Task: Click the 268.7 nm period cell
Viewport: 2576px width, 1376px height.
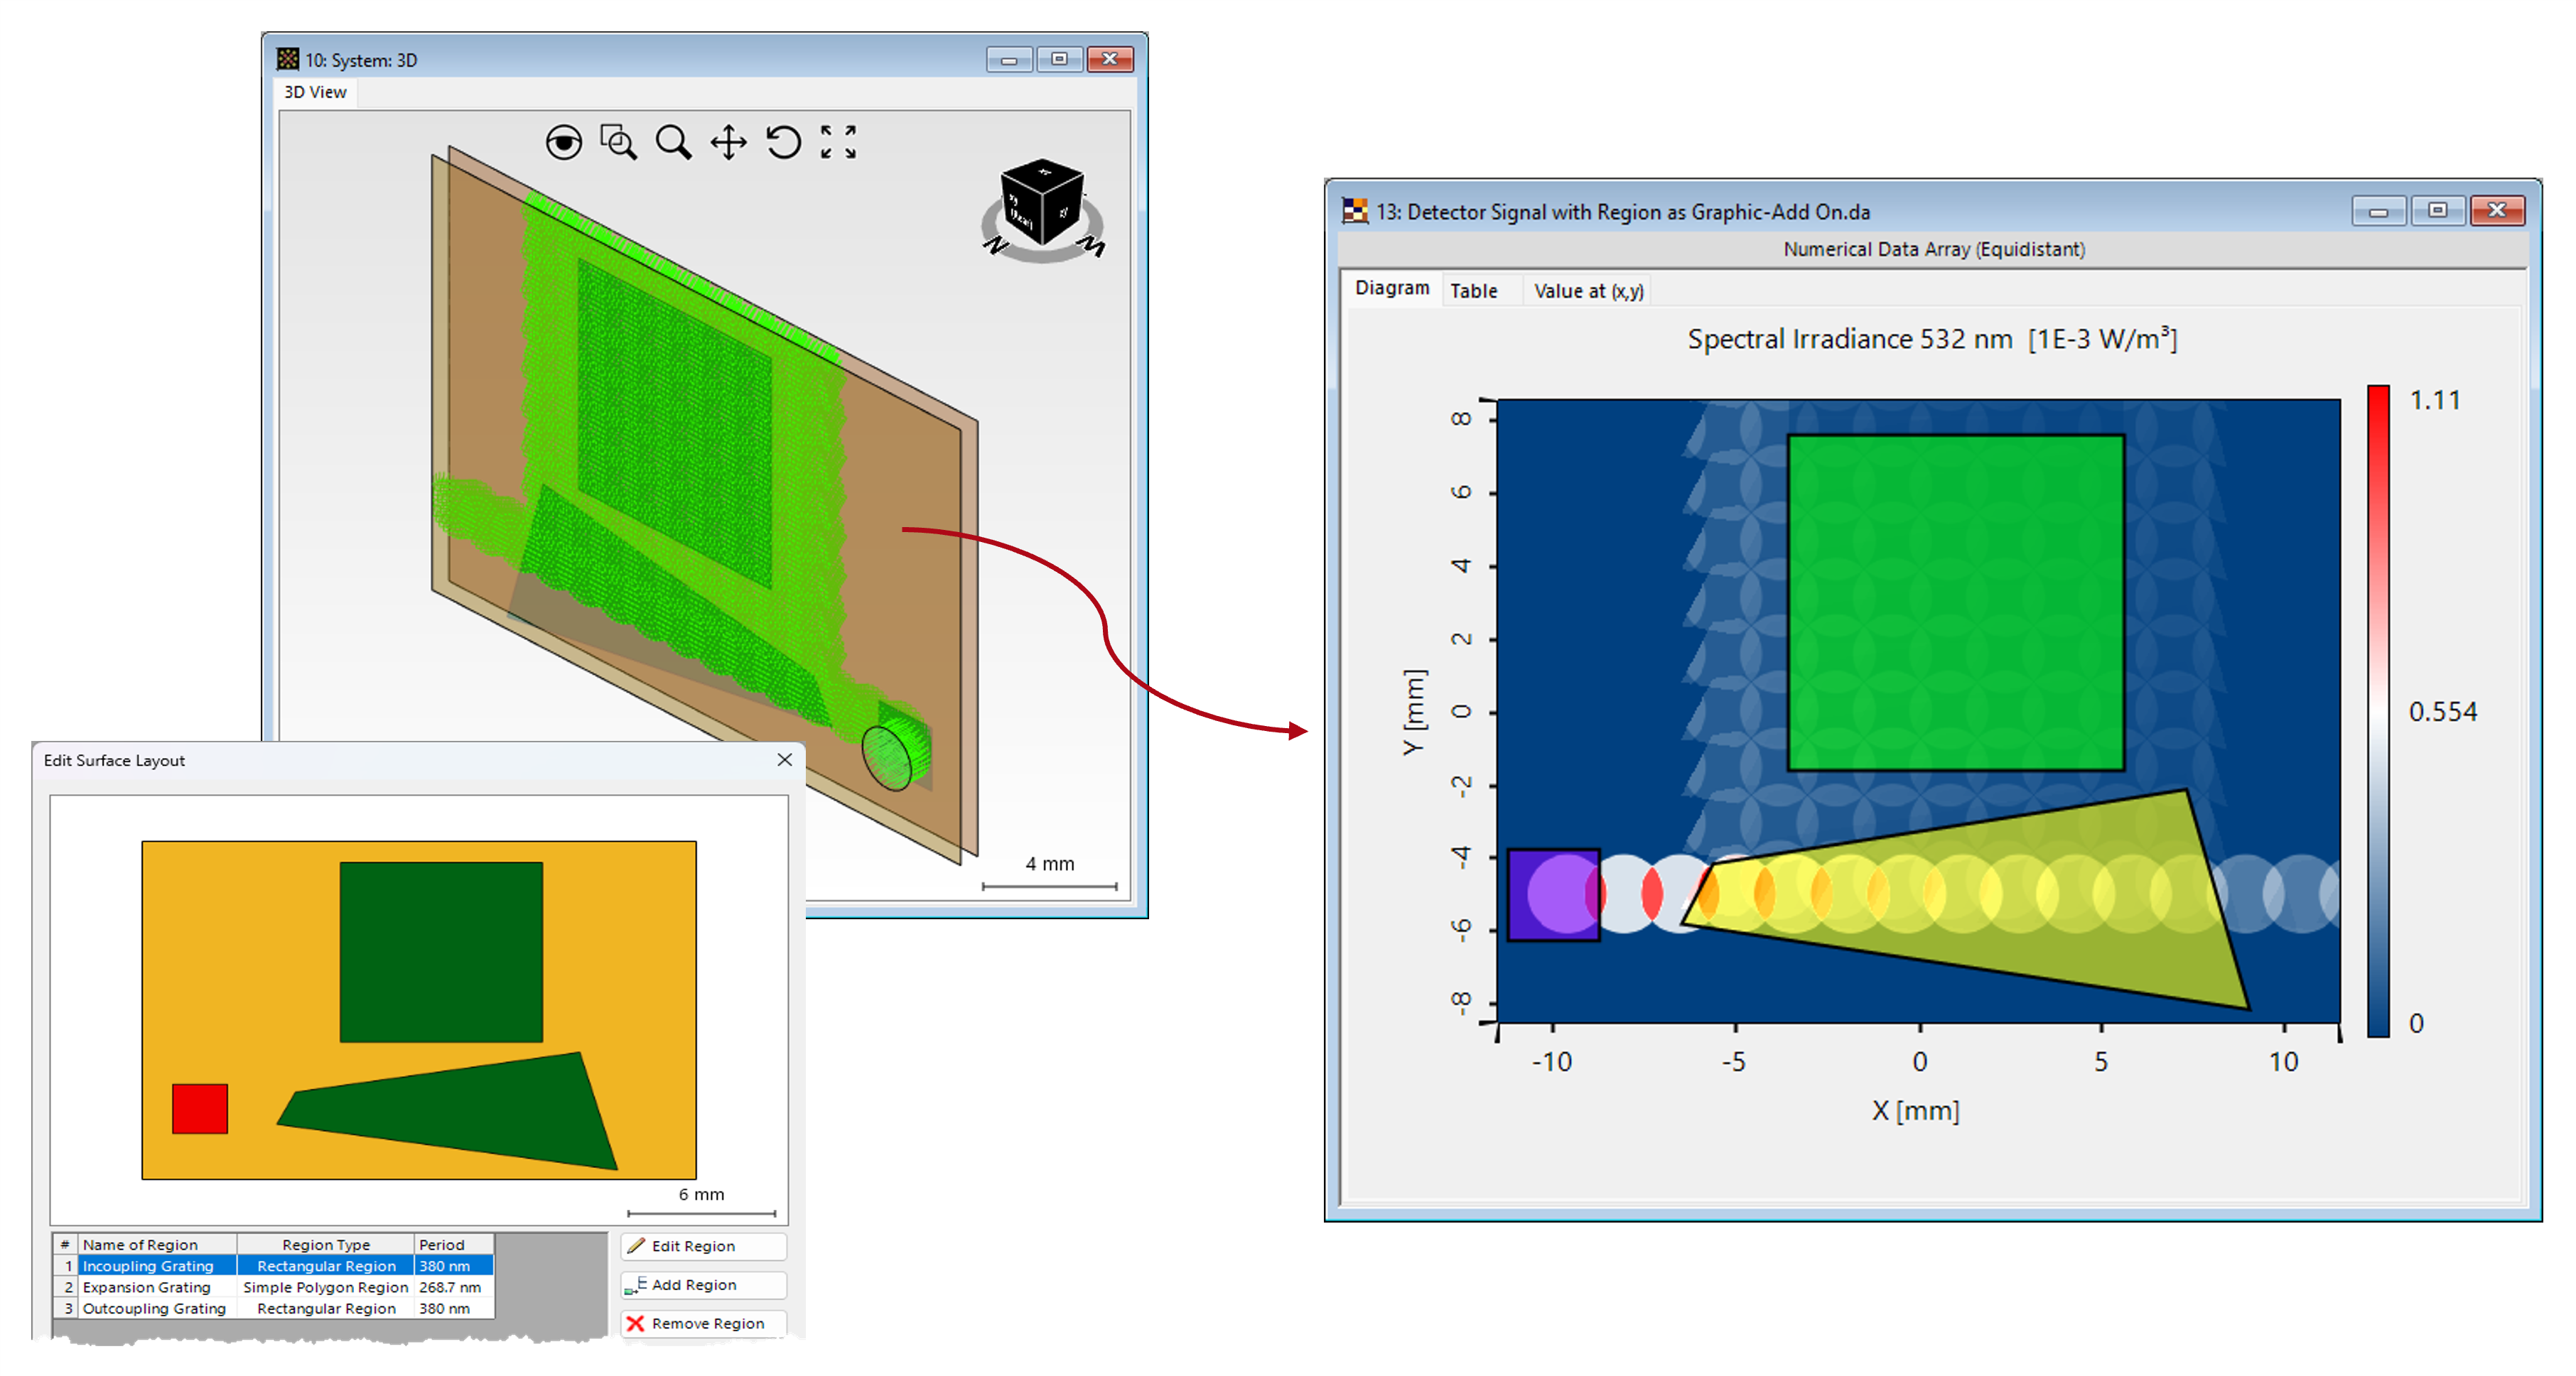Action: pos(450,1287)
